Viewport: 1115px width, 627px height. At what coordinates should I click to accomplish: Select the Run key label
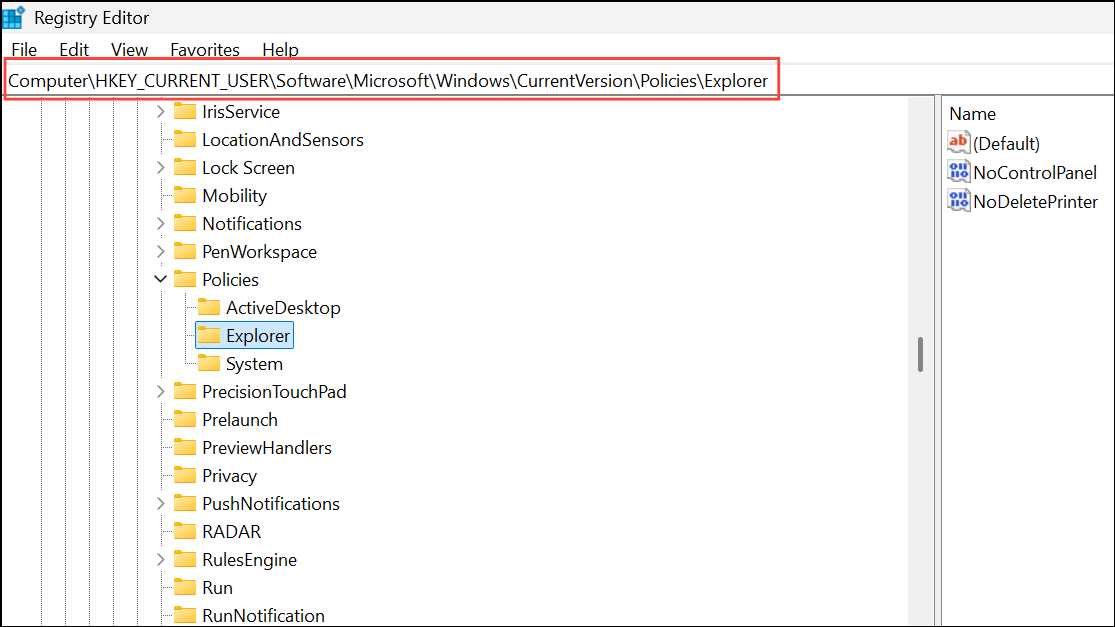(218, 588)
